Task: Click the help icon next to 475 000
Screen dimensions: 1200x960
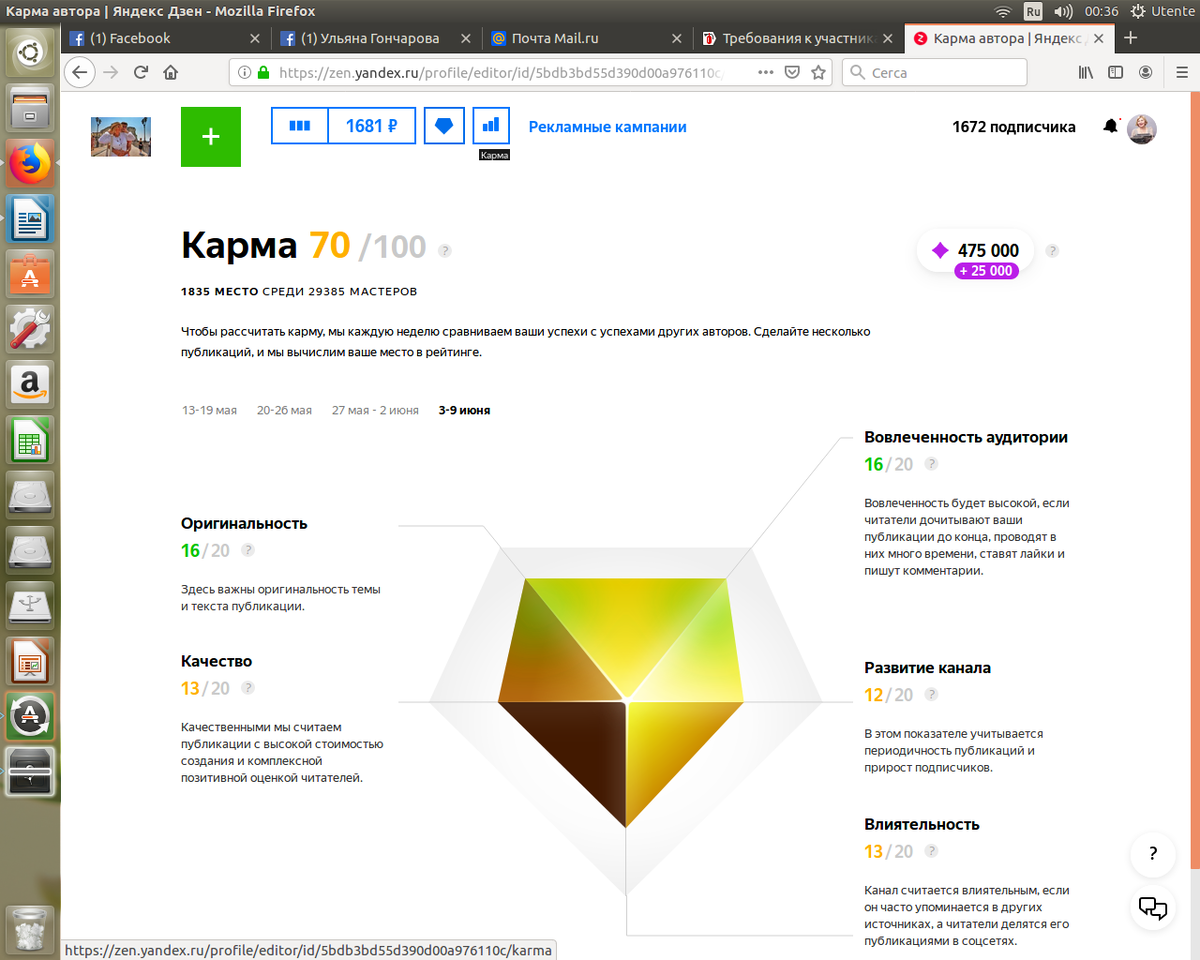Action: (x=1052, y=251)
